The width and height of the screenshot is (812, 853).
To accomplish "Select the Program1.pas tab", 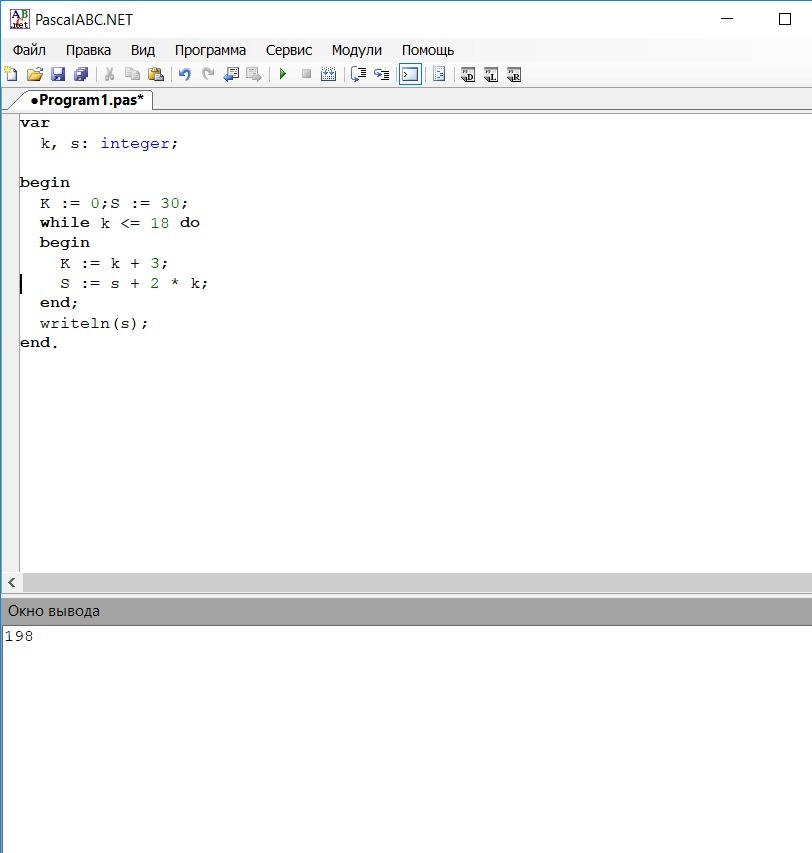I will click(87, 100).
